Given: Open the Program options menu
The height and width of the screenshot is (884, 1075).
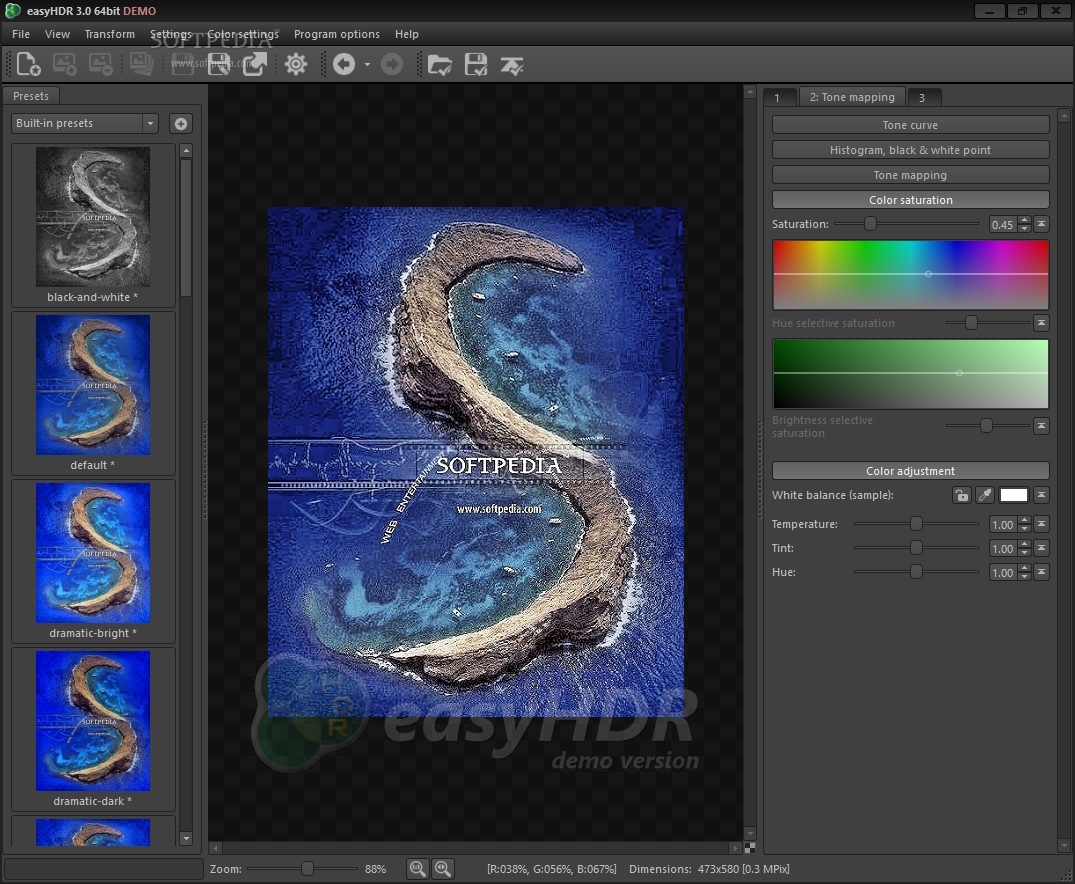Looking at the screenshot, I should (x=337, y=34).
